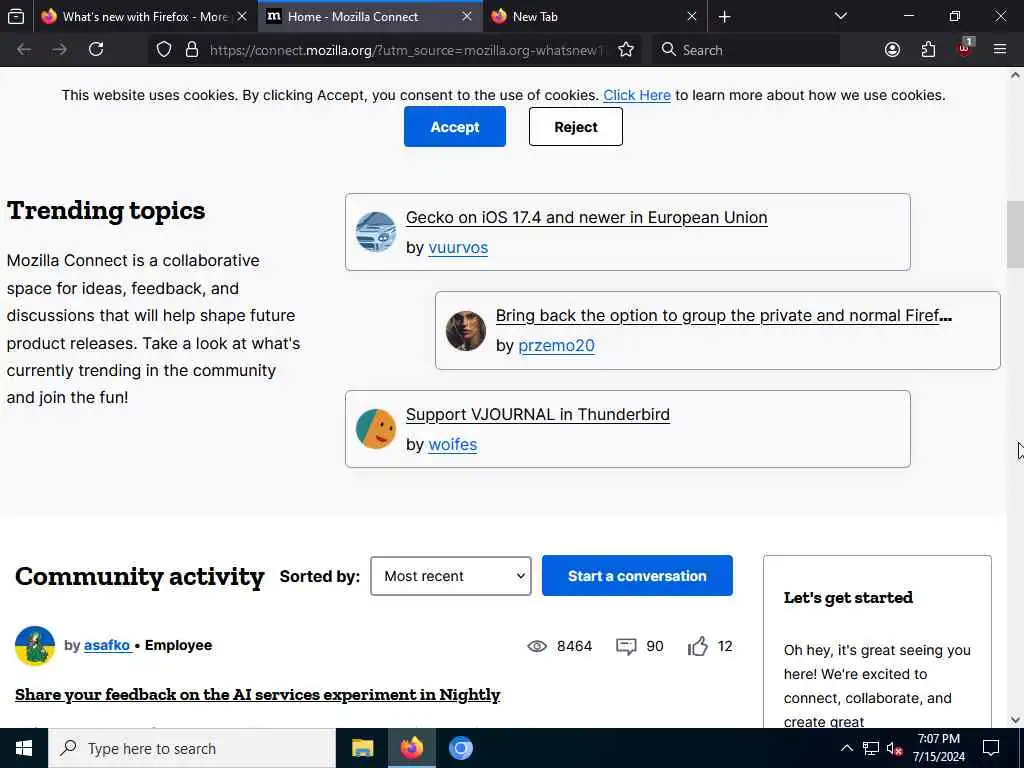
Task: Click Type here to search taskbar box
Action: coord(192,748)
